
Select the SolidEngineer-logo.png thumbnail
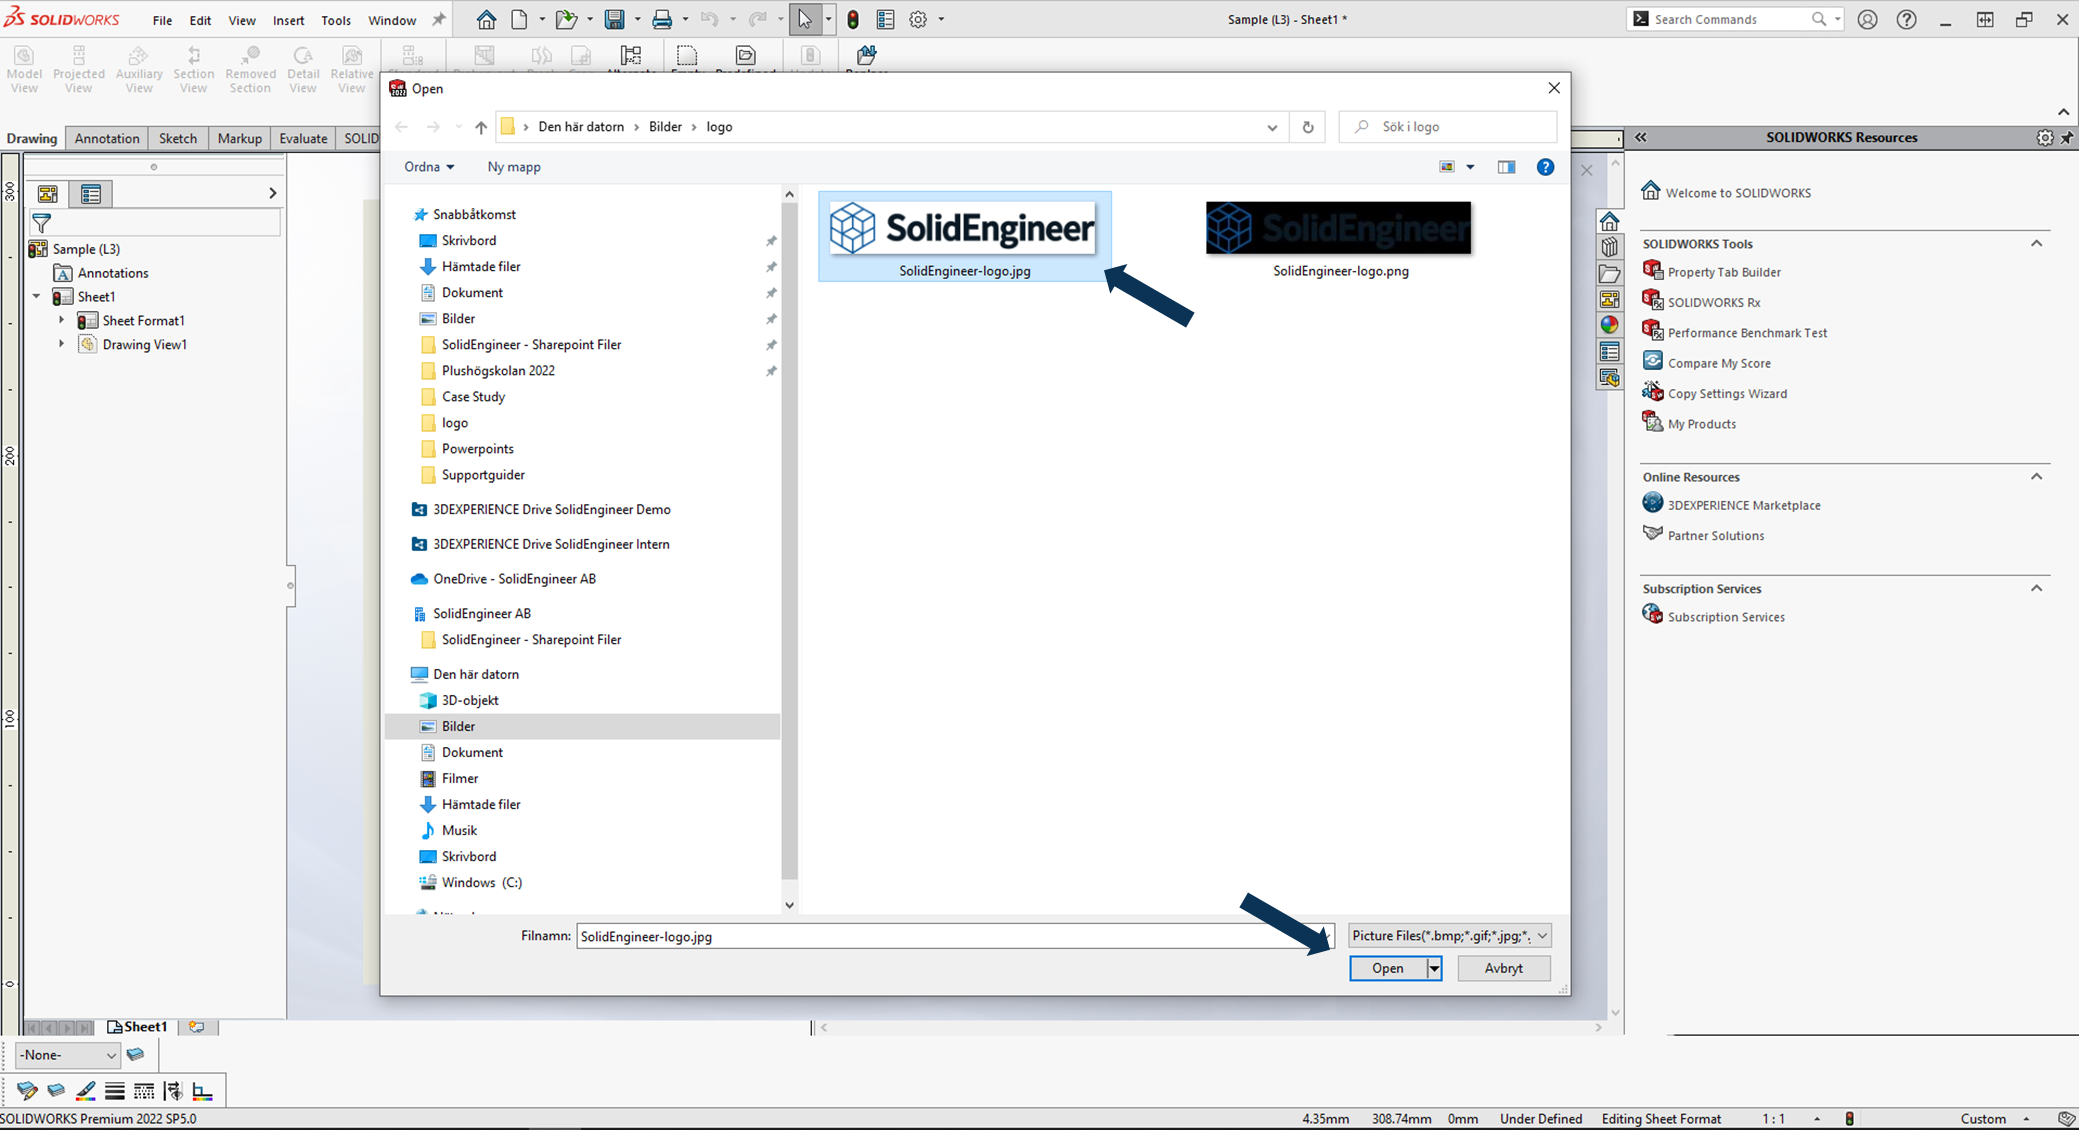click(x=1338, y=229)
